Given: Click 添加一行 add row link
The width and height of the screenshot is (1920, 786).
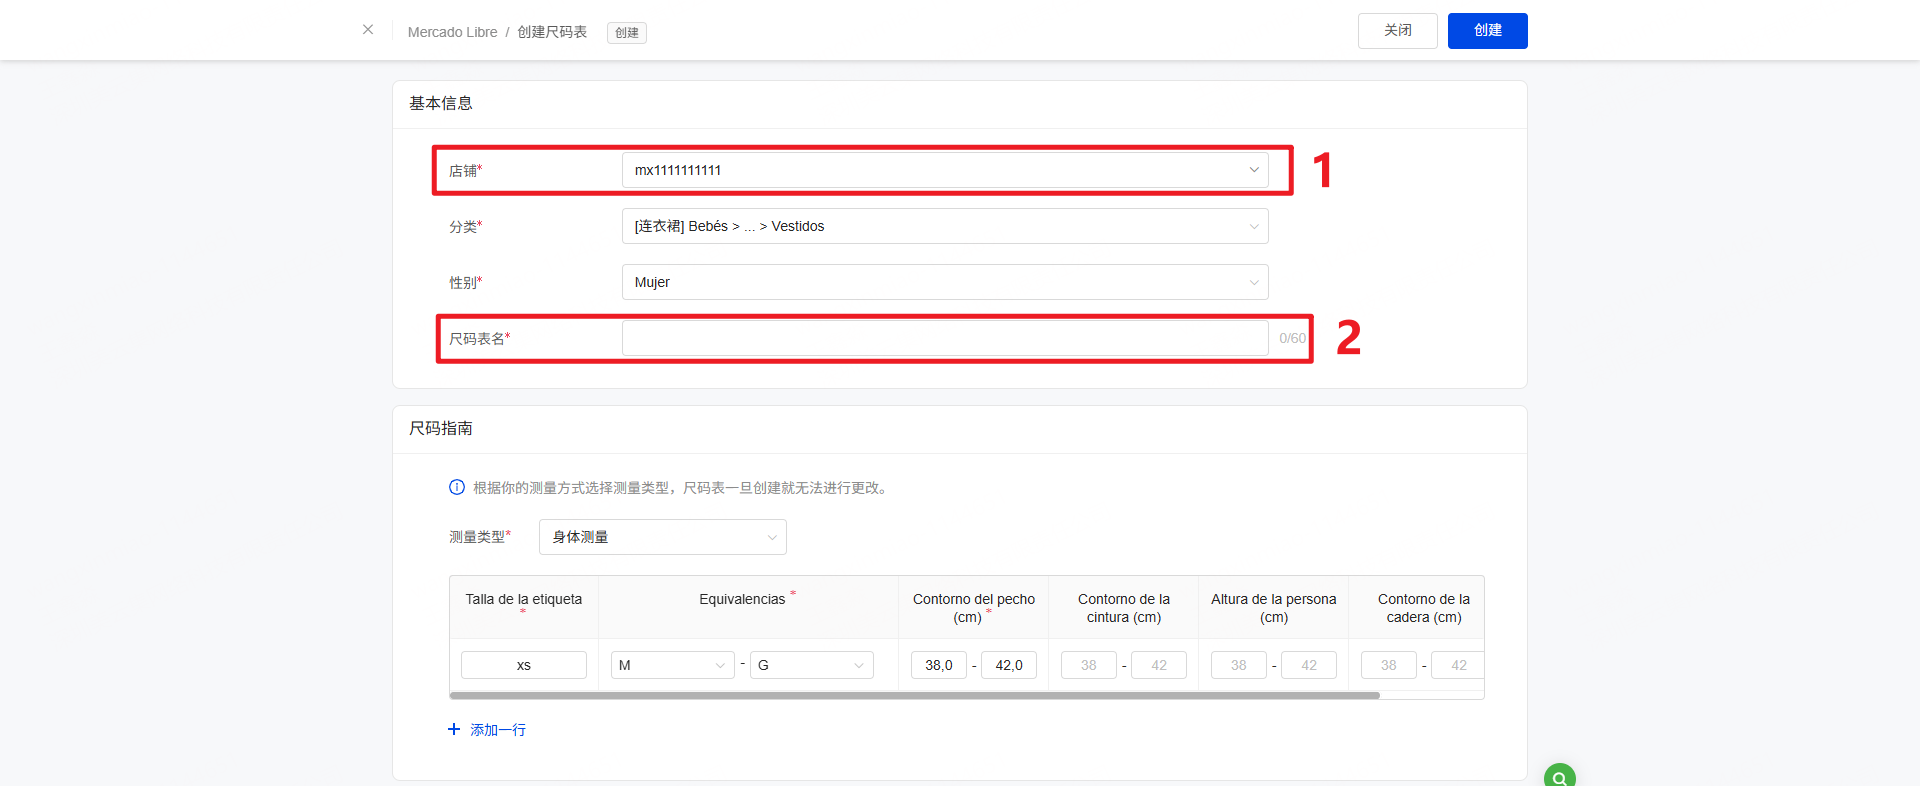Looking at the screenshot, I should [x=498, y=730].
